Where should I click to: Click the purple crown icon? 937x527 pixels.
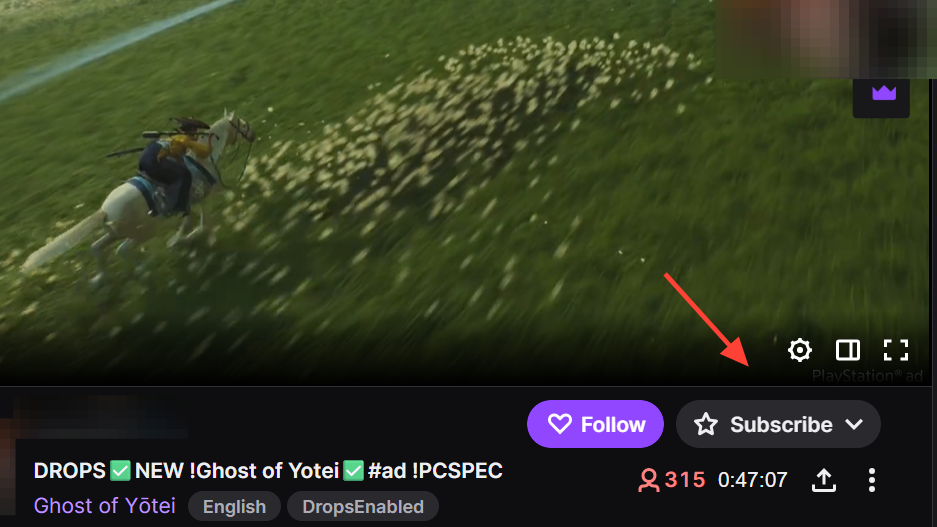[884, 93]
